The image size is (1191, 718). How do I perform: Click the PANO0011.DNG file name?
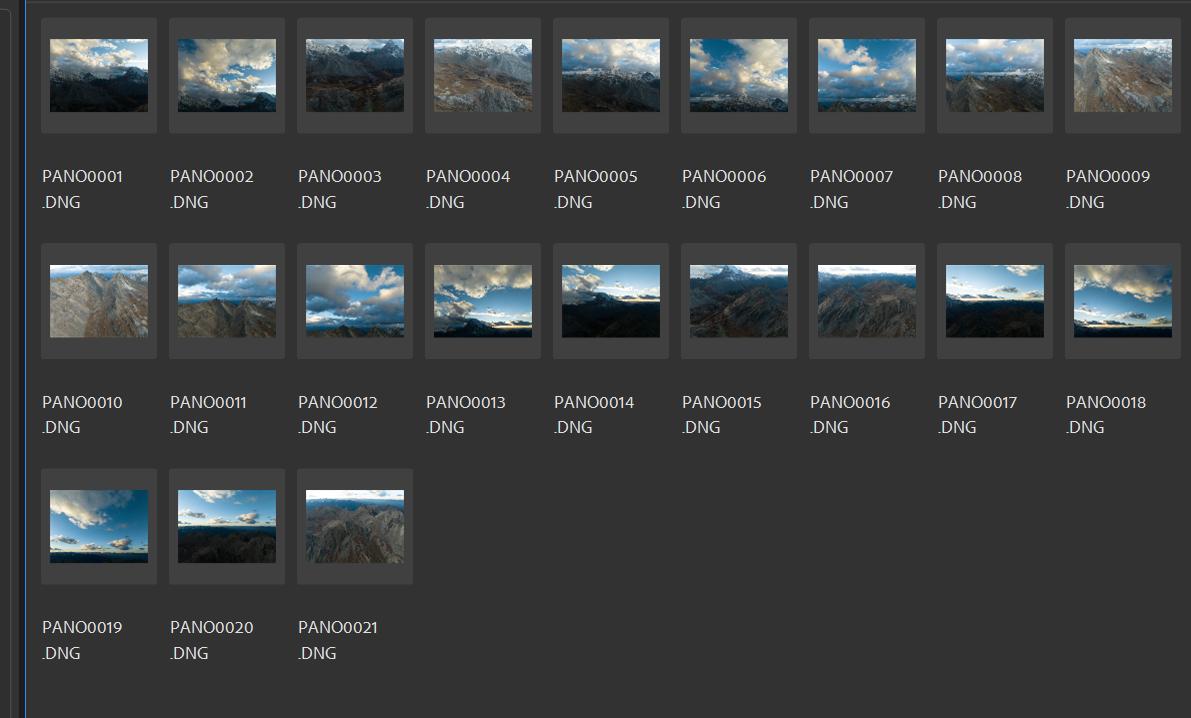click(208, 415)
